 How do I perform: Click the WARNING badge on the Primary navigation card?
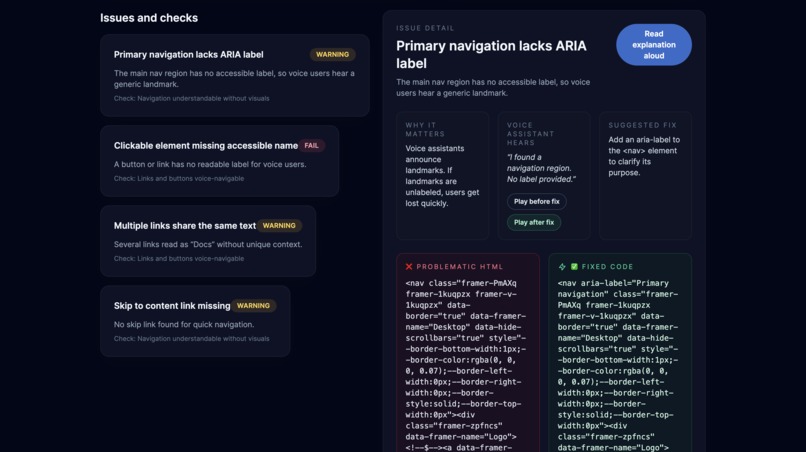click(x=333, y=55)
